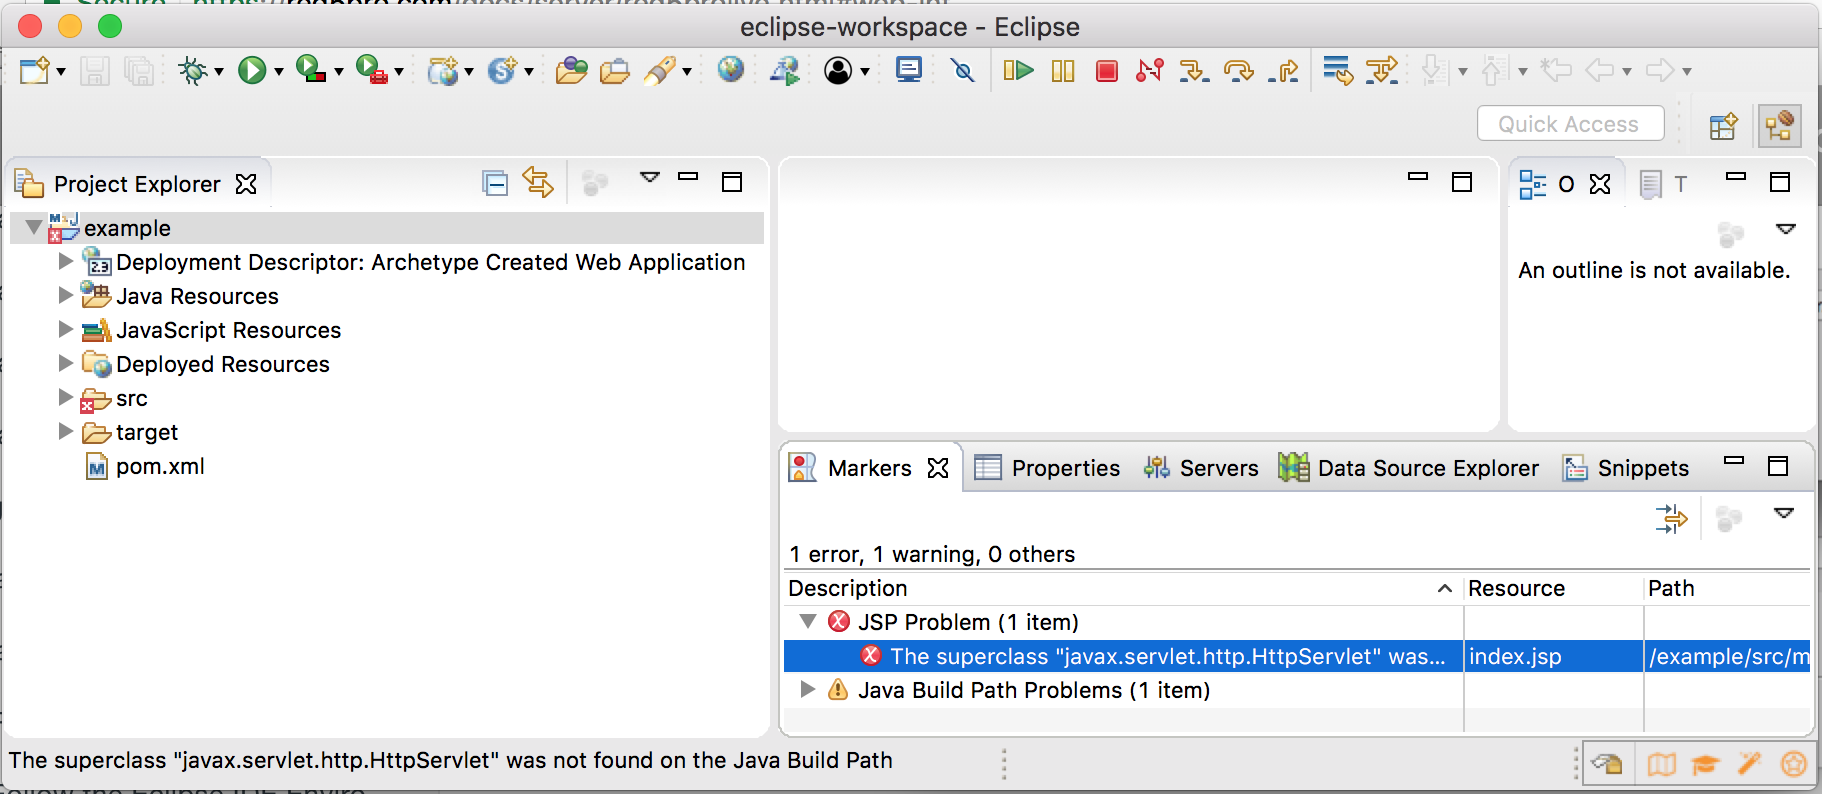This screenshot has width=1822, height=794.
Task: Click the Quick Access search field
Action: coord(1570,124)
